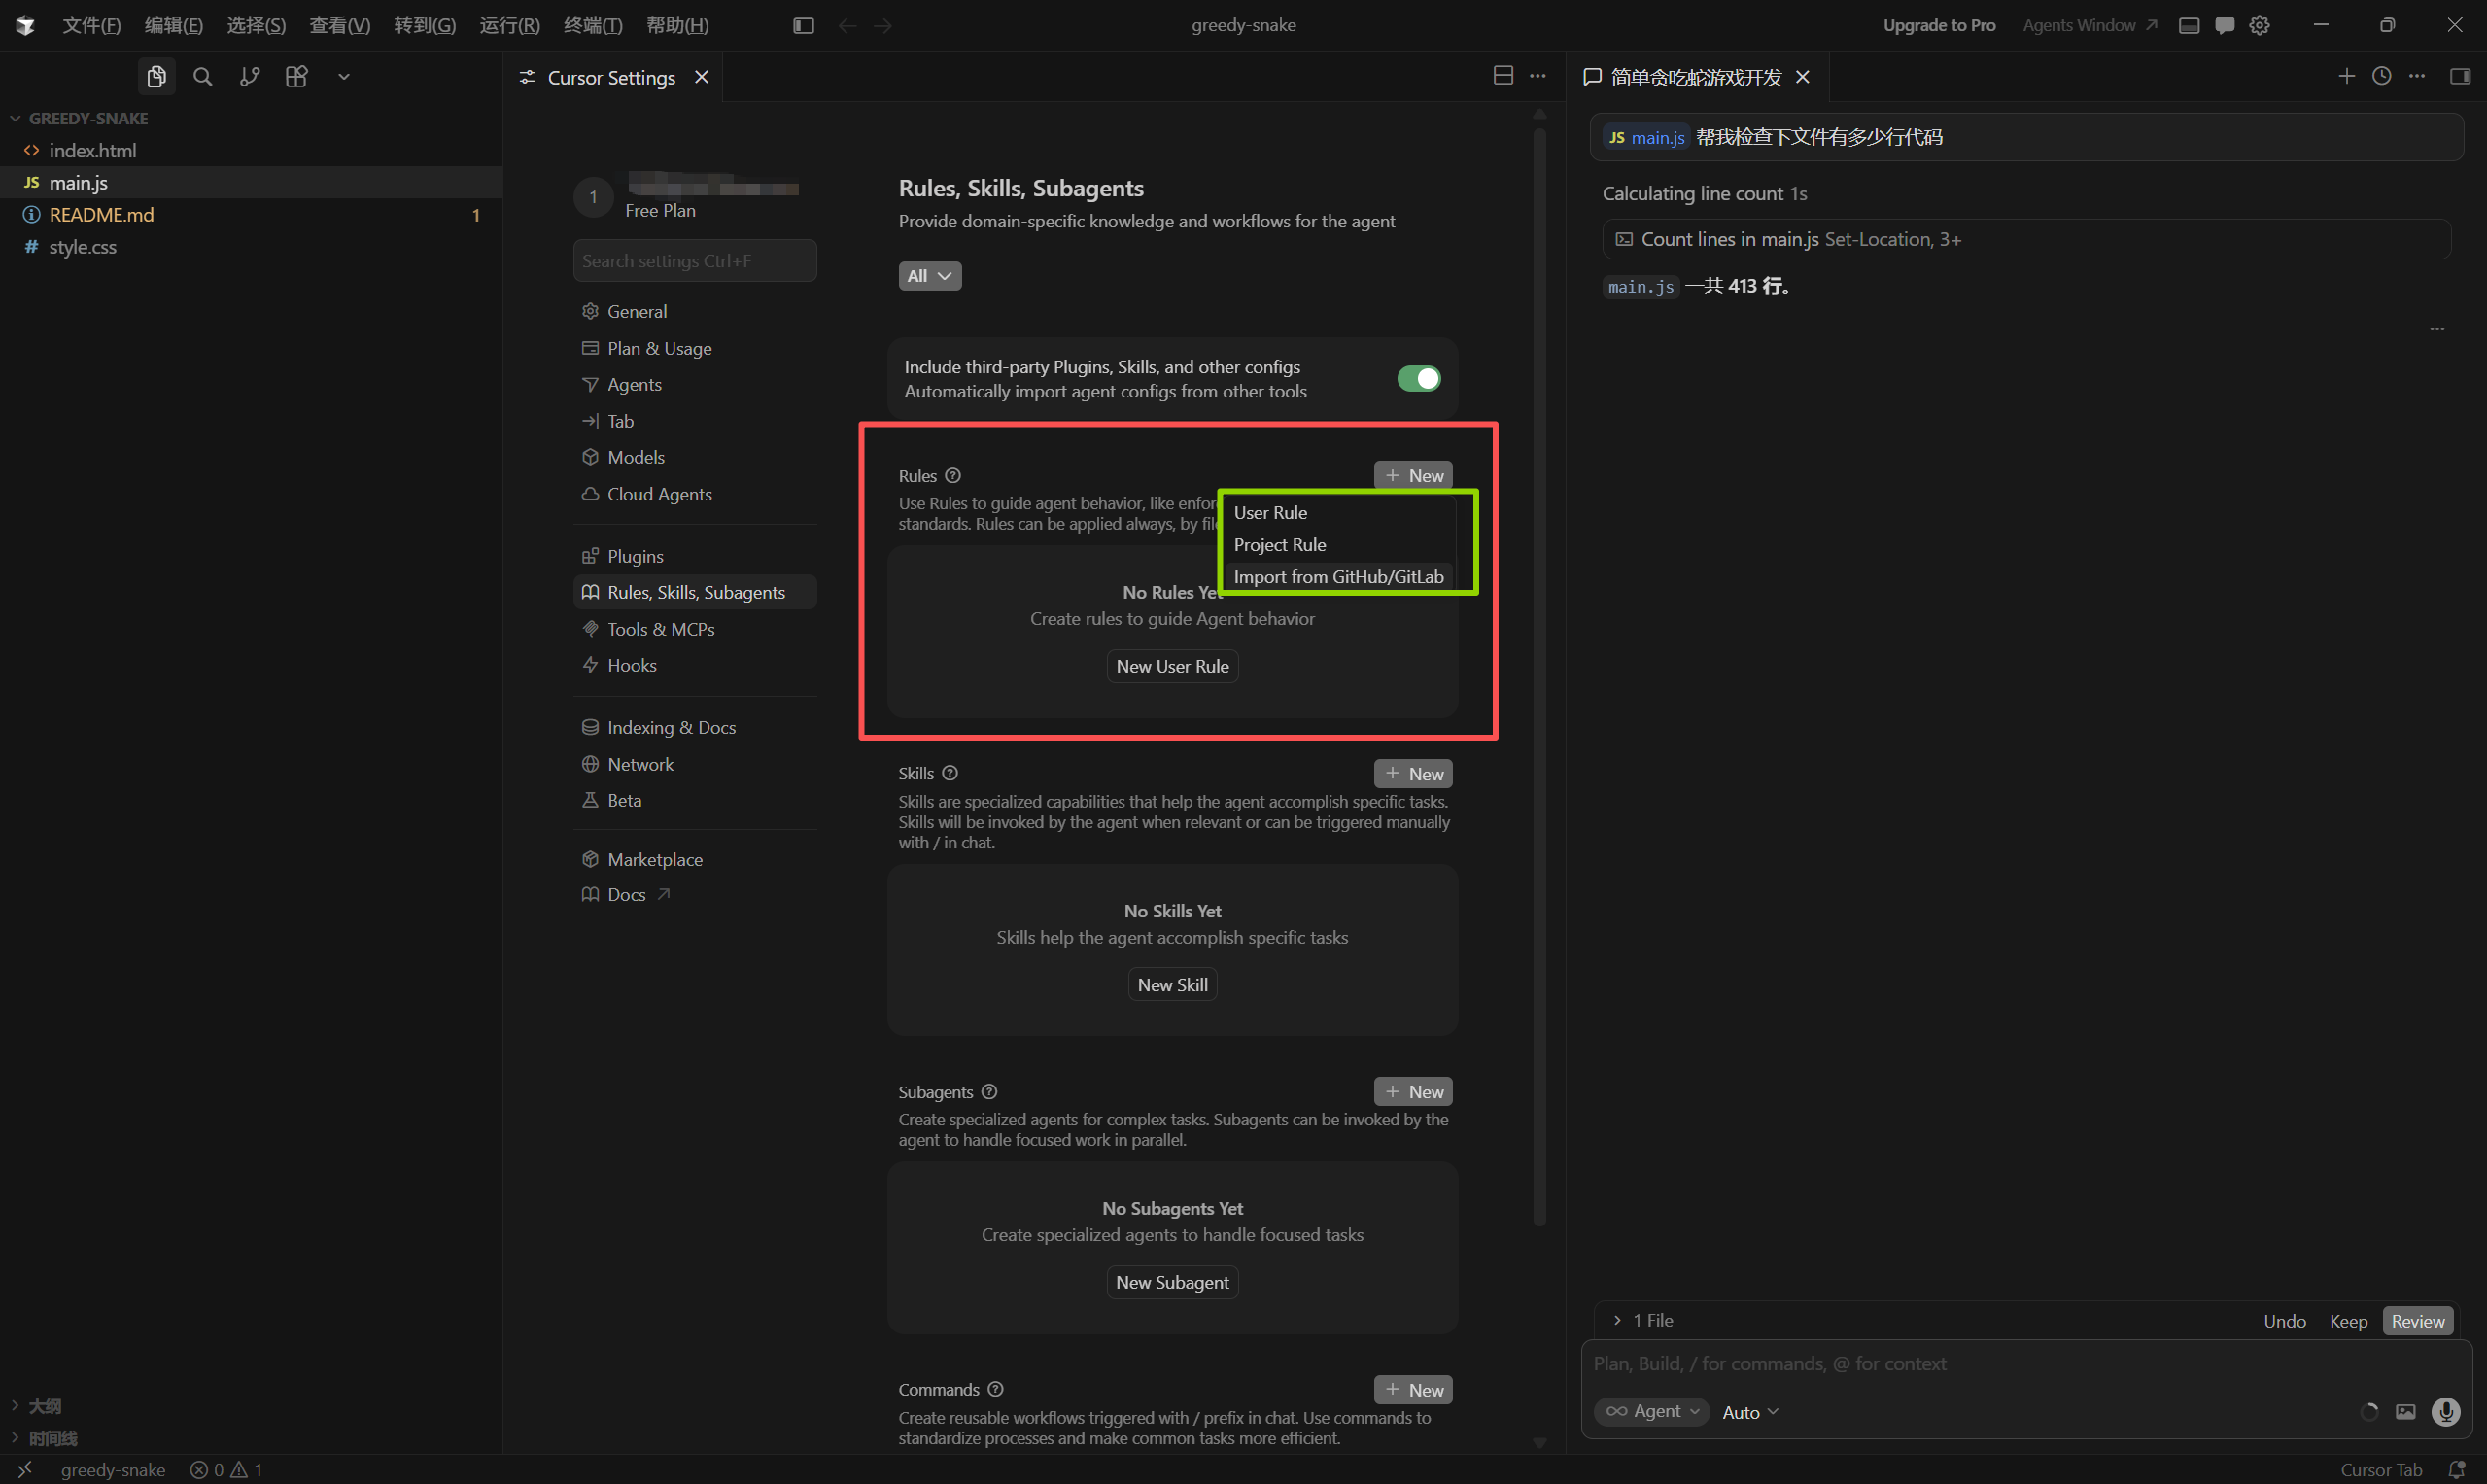Focus the Search settings field

[695, 261]
